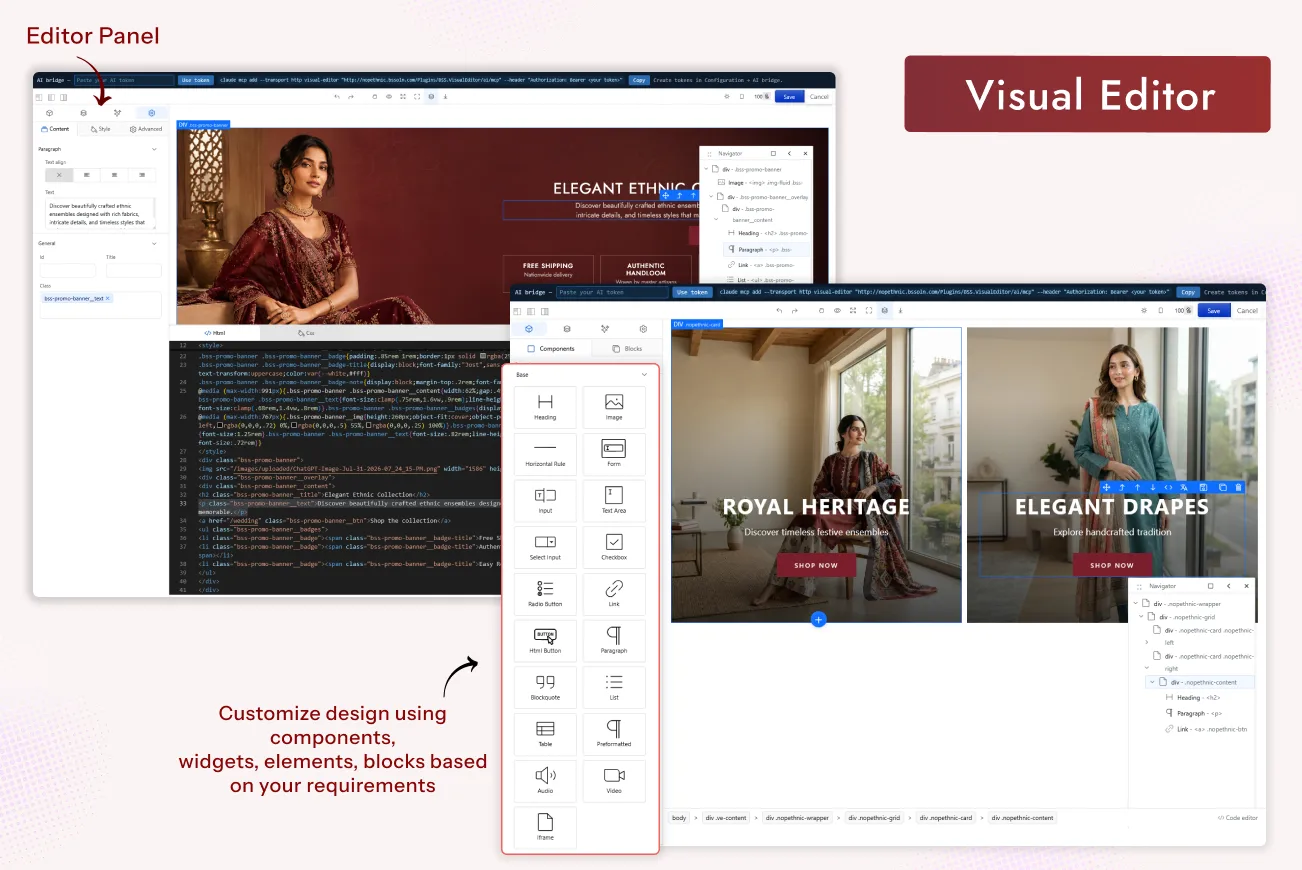Image resolution: width=1302 pixels, height=870 pixels.
Task: Remove the bss-promo-banner__text class tag
Action: (108, 299)
